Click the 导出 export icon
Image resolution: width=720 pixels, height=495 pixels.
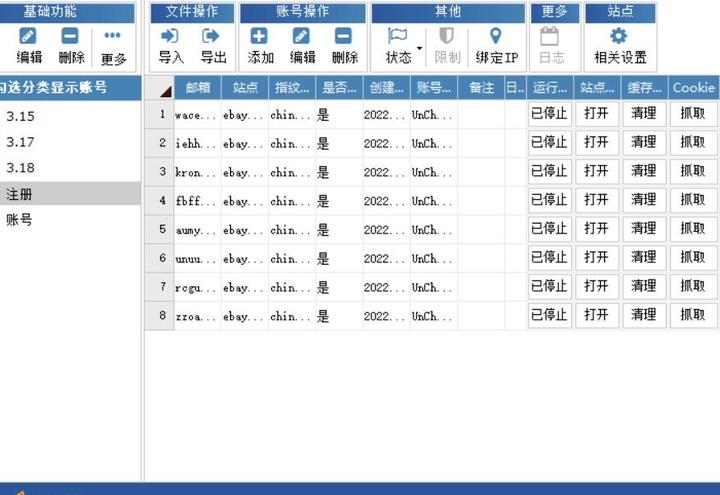coord(212,36)
